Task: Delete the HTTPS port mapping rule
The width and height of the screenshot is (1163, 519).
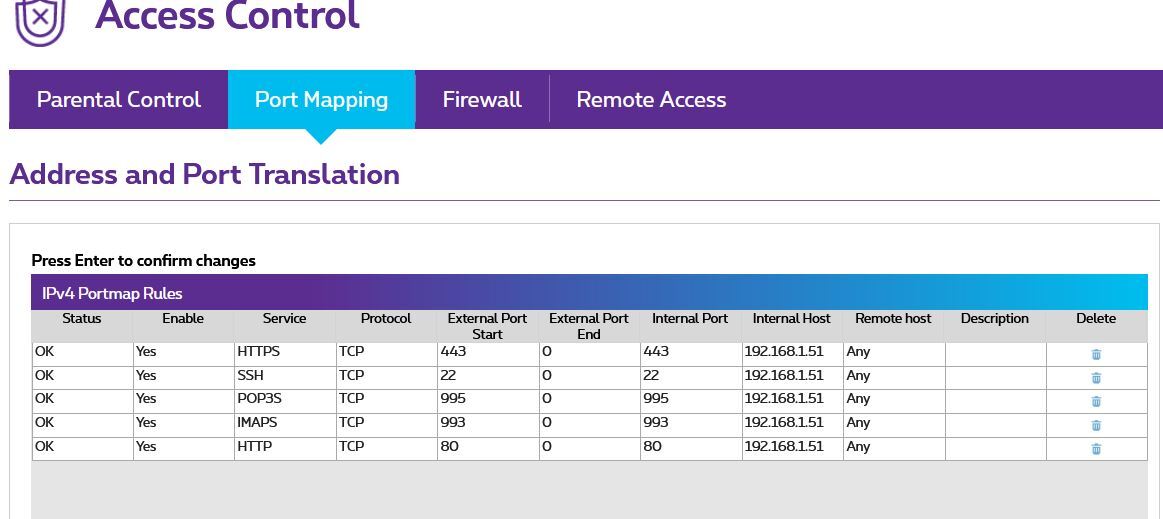Action: [1096, 354]
